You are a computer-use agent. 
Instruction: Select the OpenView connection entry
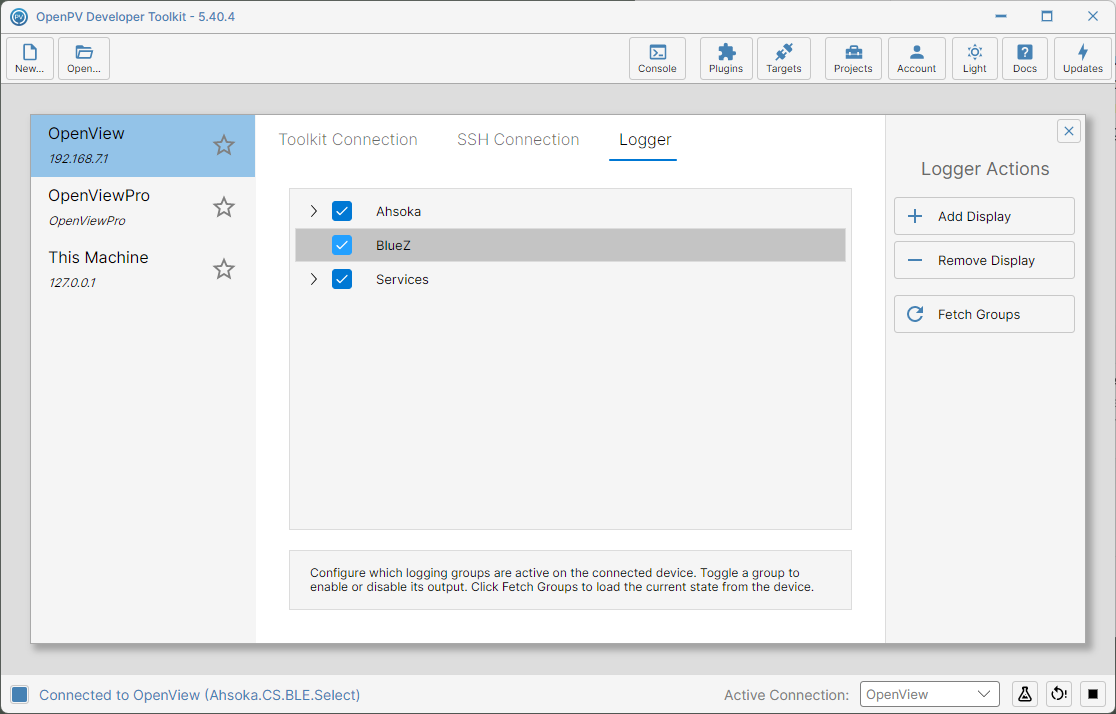click(x=142, y=146)
